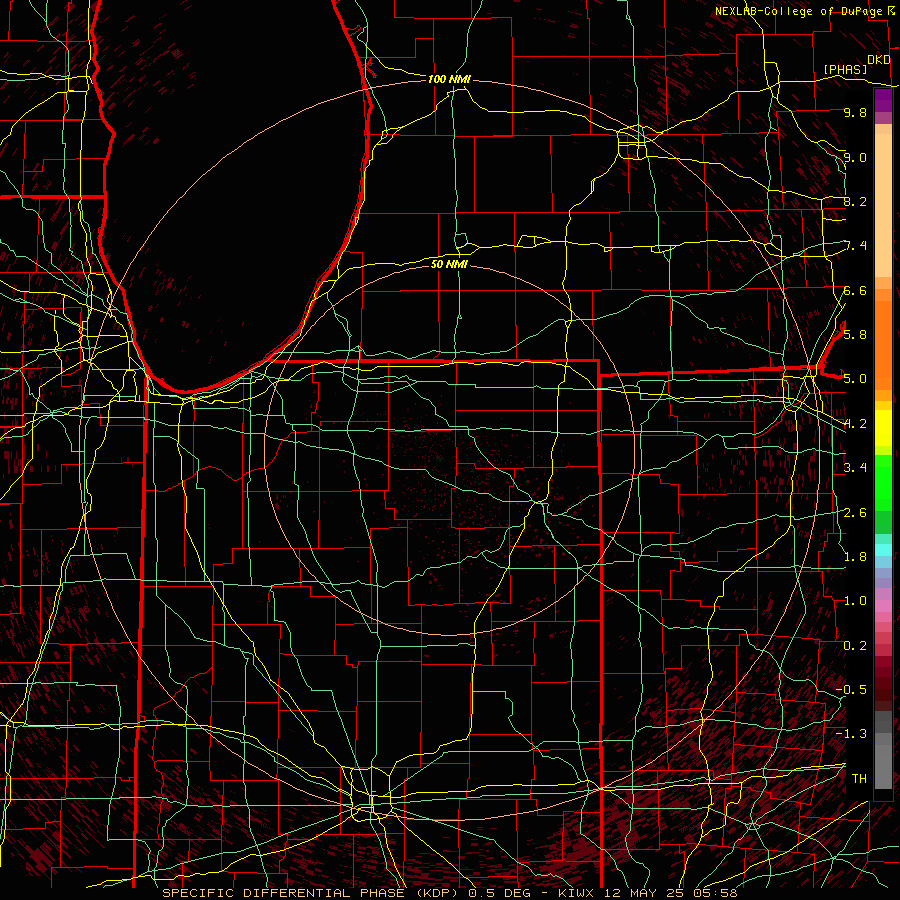Click the TH threshold label on the scale

click(x=859, y=779)
